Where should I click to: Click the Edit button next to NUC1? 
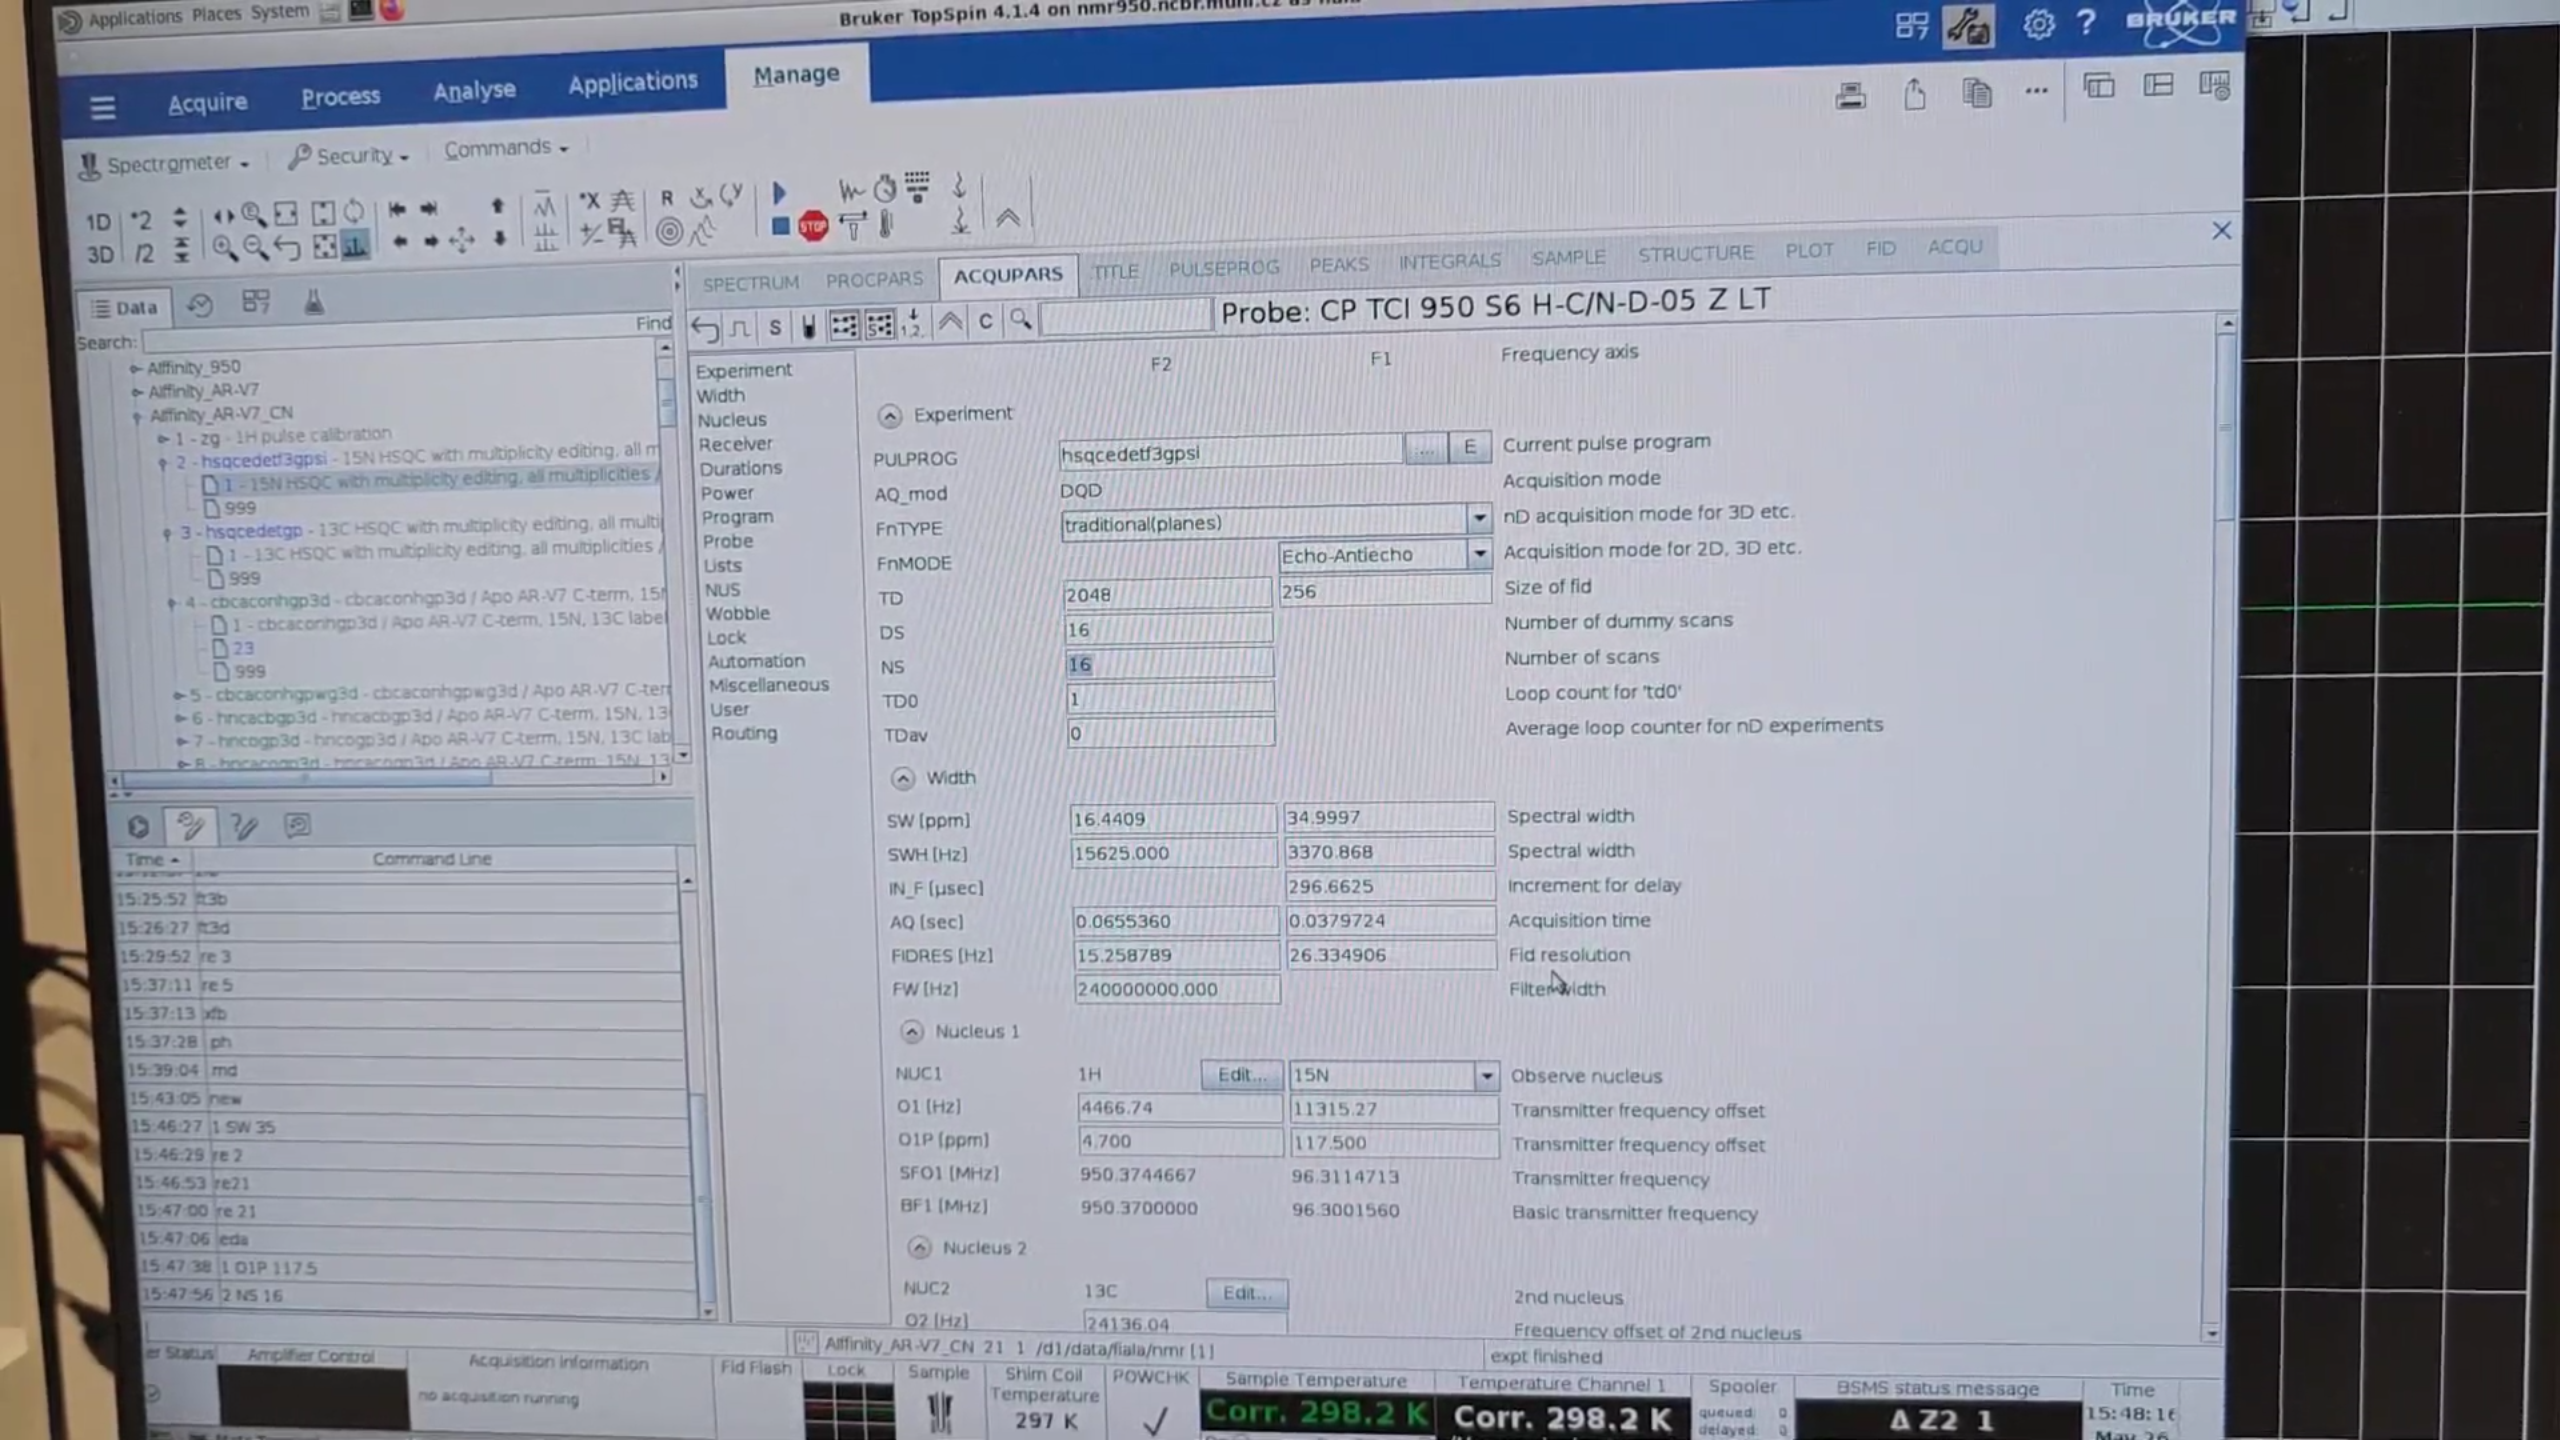[x=1241, y=1074]
